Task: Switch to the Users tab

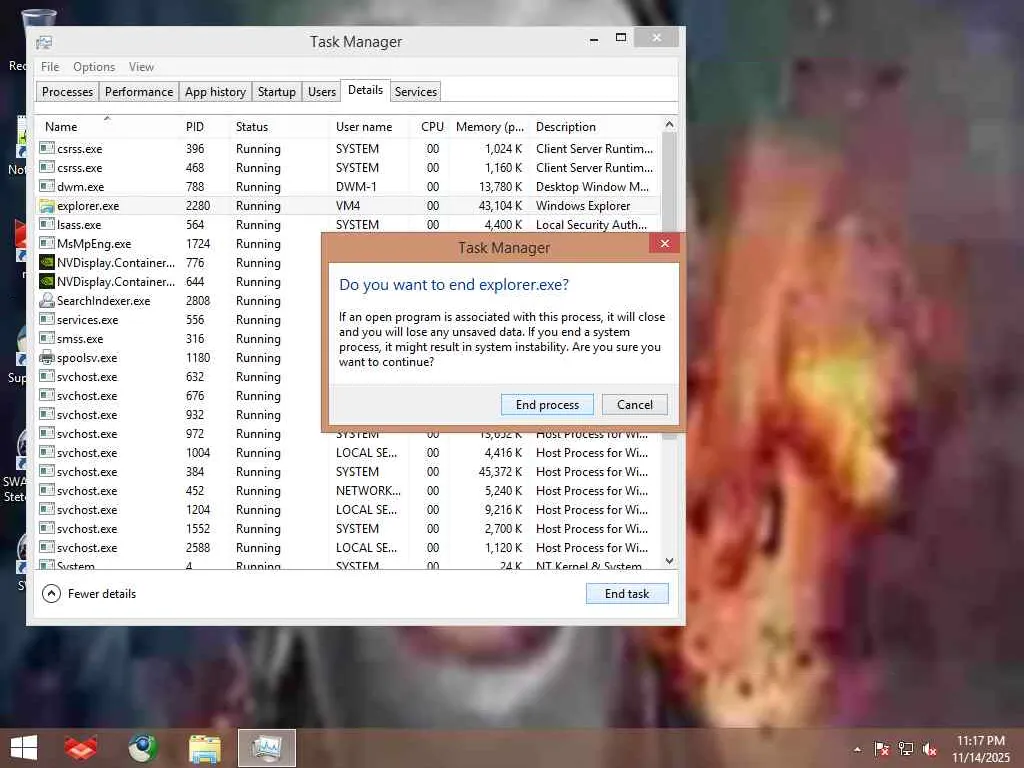Action: tap(322, 92)
